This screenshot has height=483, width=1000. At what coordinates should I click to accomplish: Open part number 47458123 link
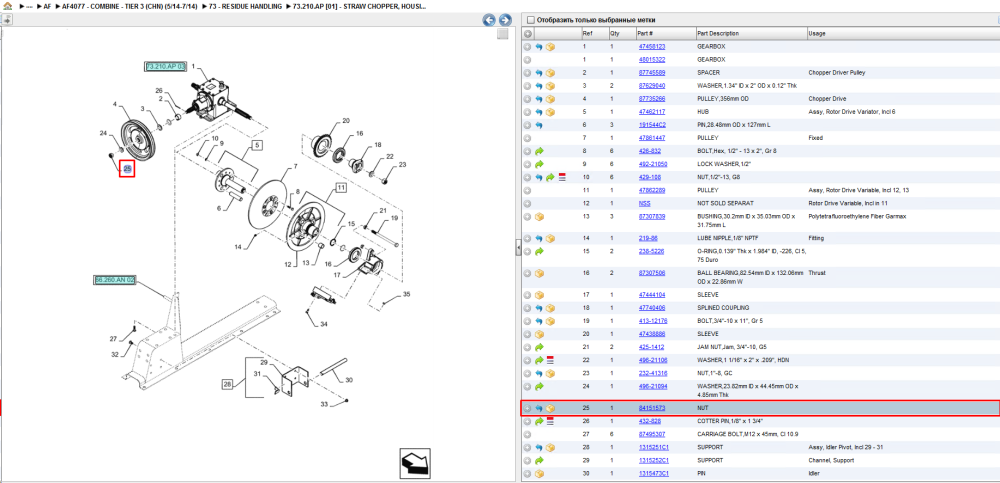[652, 47]
